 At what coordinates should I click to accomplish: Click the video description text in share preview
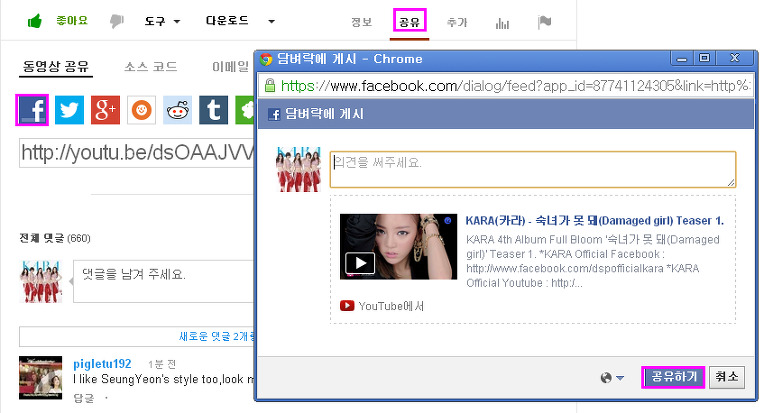point(592,261)
